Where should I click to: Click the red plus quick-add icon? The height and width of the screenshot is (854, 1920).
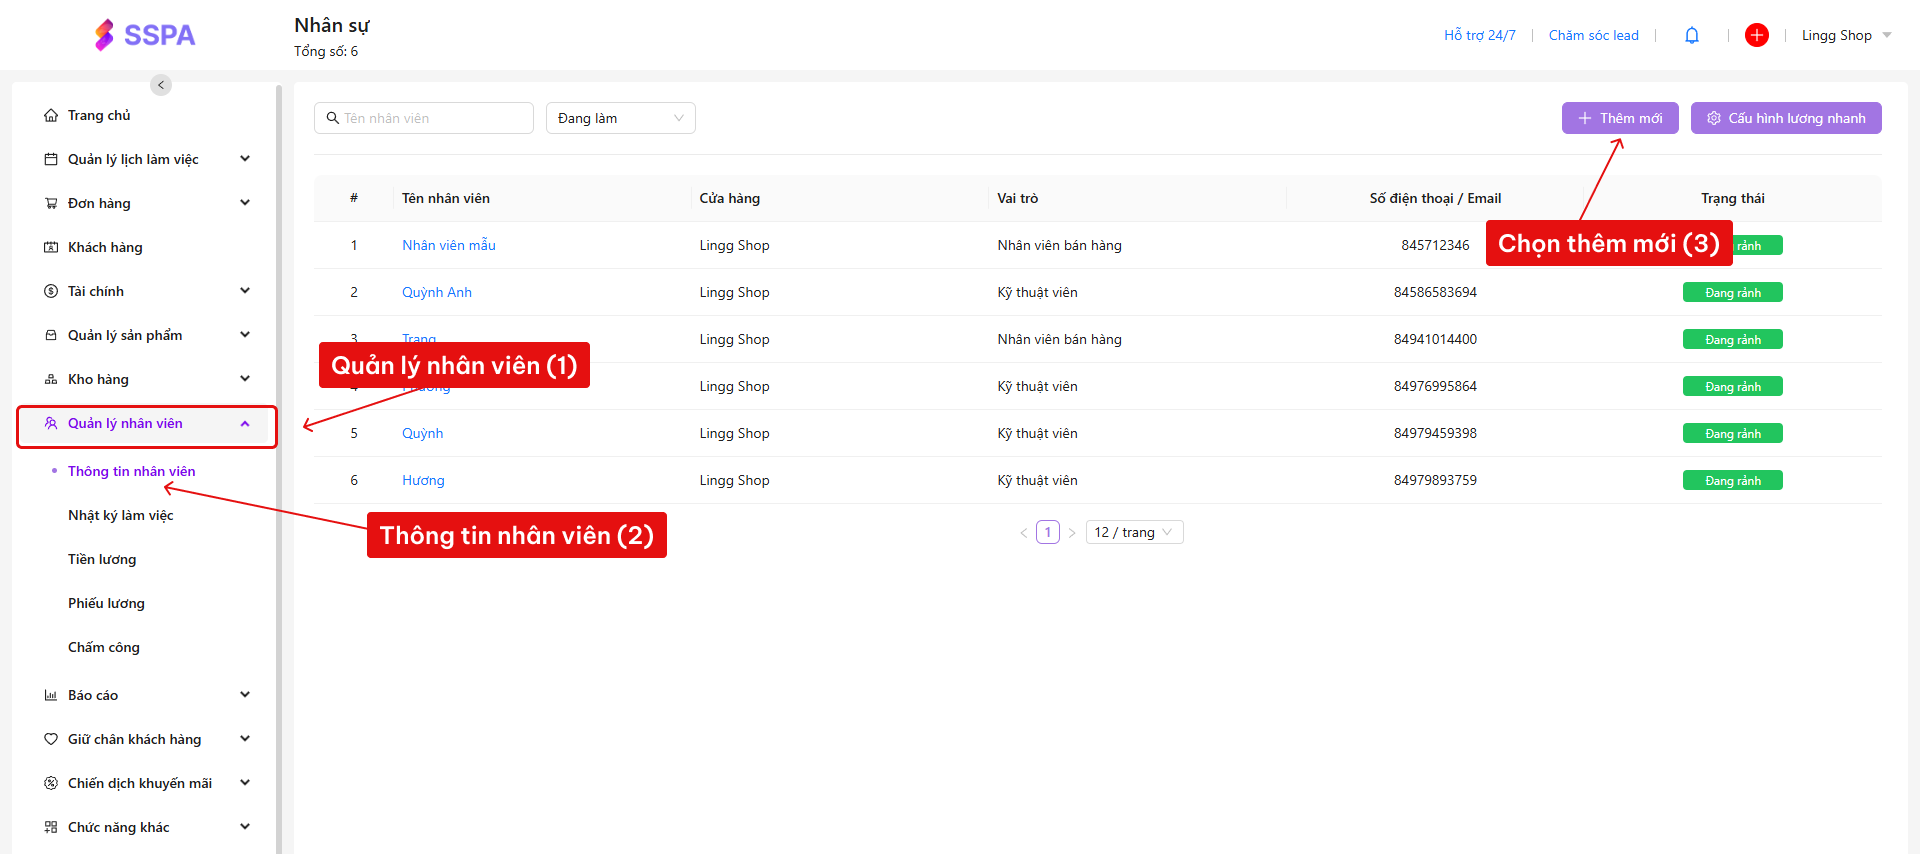pos(1757,36)
